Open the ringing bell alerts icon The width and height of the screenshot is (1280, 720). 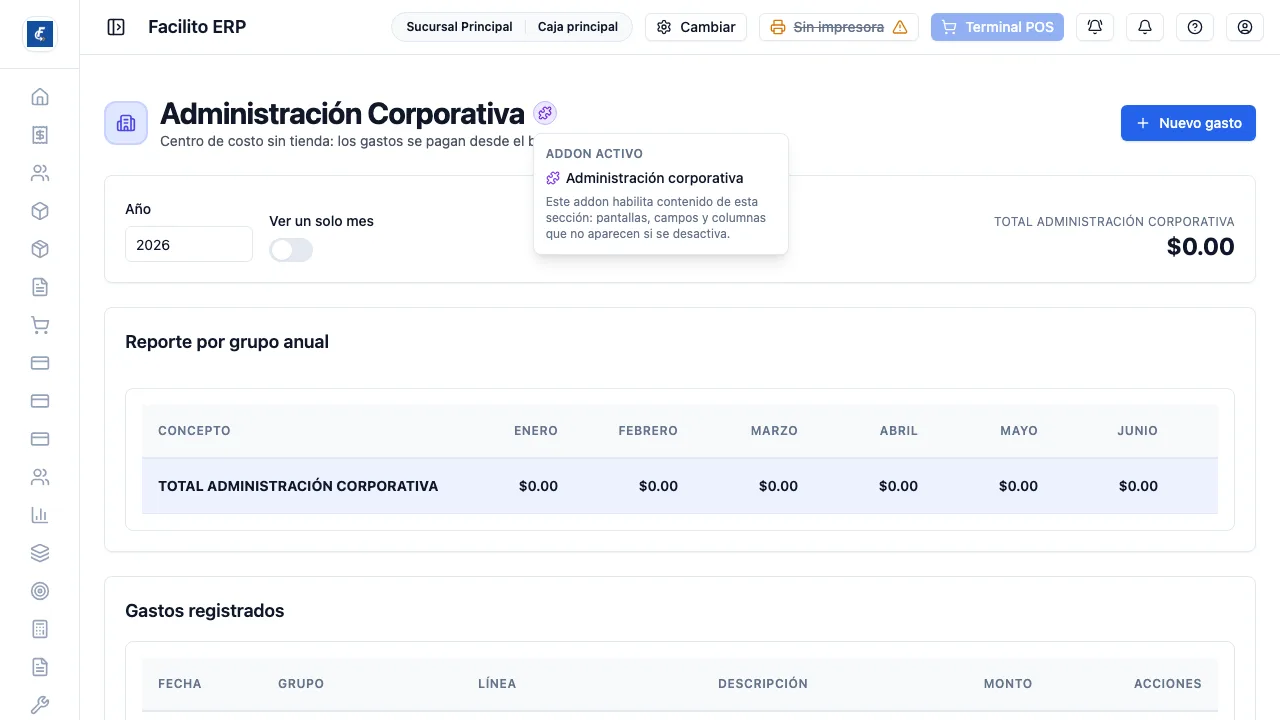1095,27
